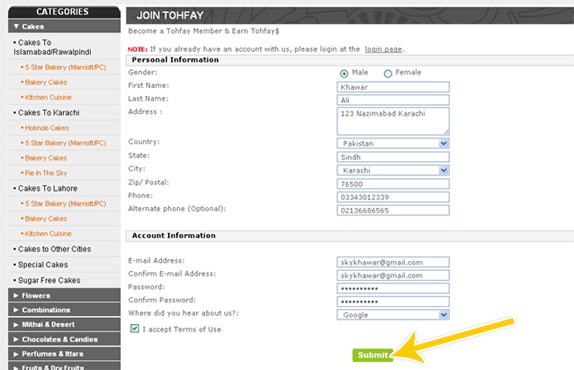Follow the login page link

(383, 49)
